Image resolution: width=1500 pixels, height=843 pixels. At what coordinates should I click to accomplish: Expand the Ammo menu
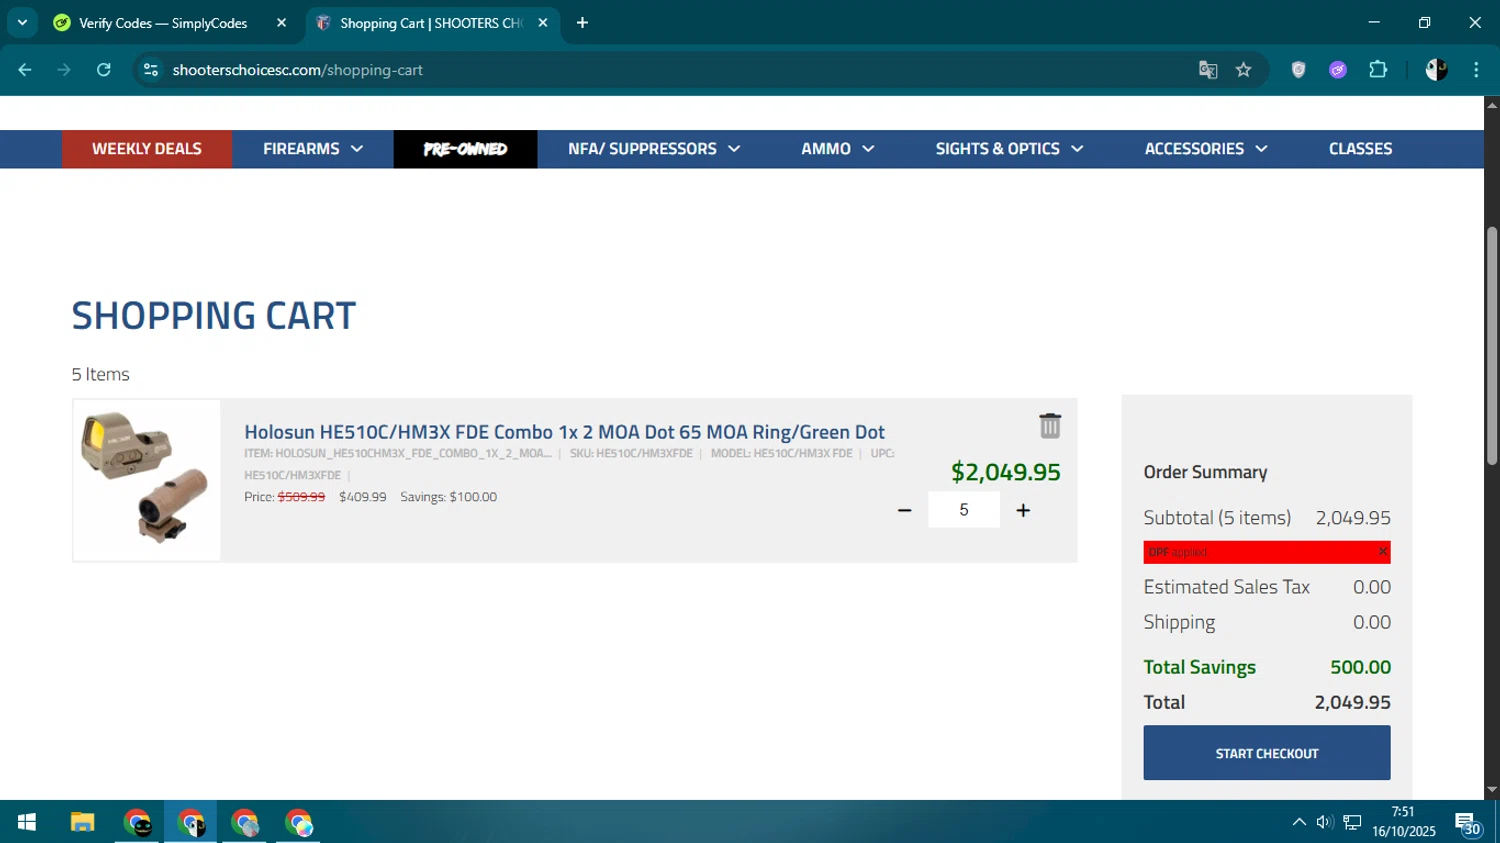(838, 149)
